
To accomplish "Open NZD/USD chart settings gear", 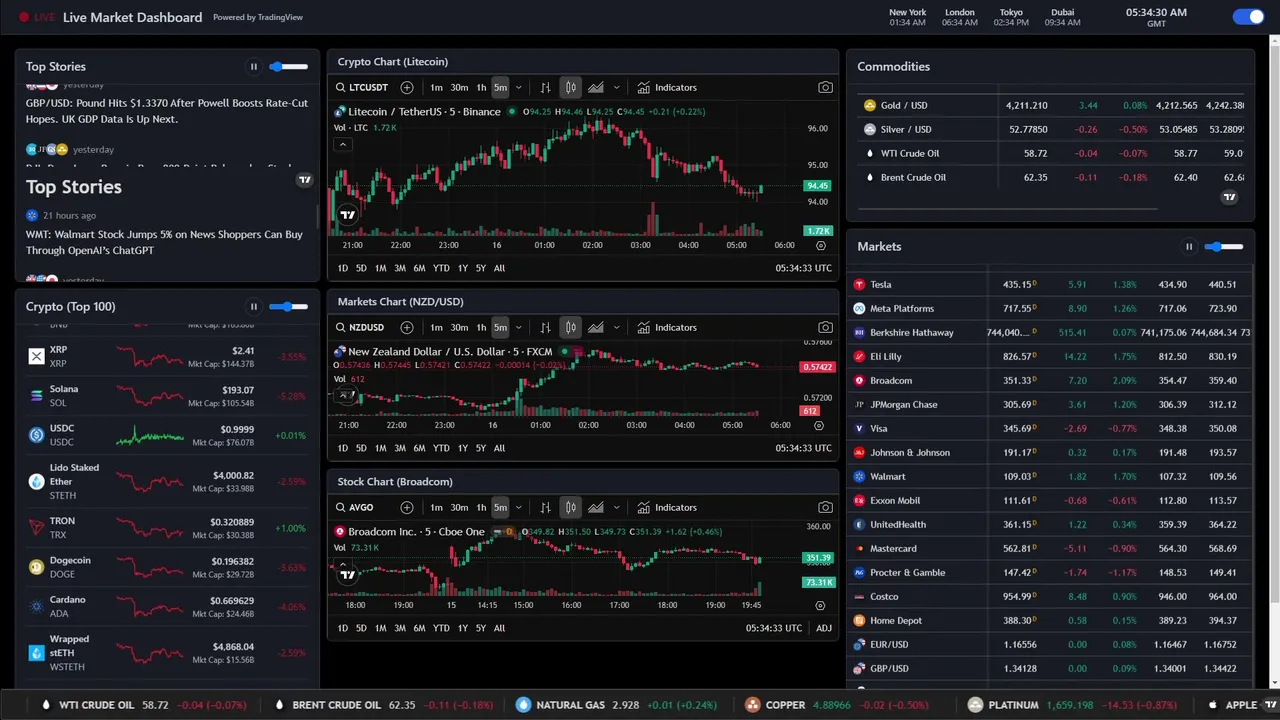I will pyautogui.click(x=819, y=425).
